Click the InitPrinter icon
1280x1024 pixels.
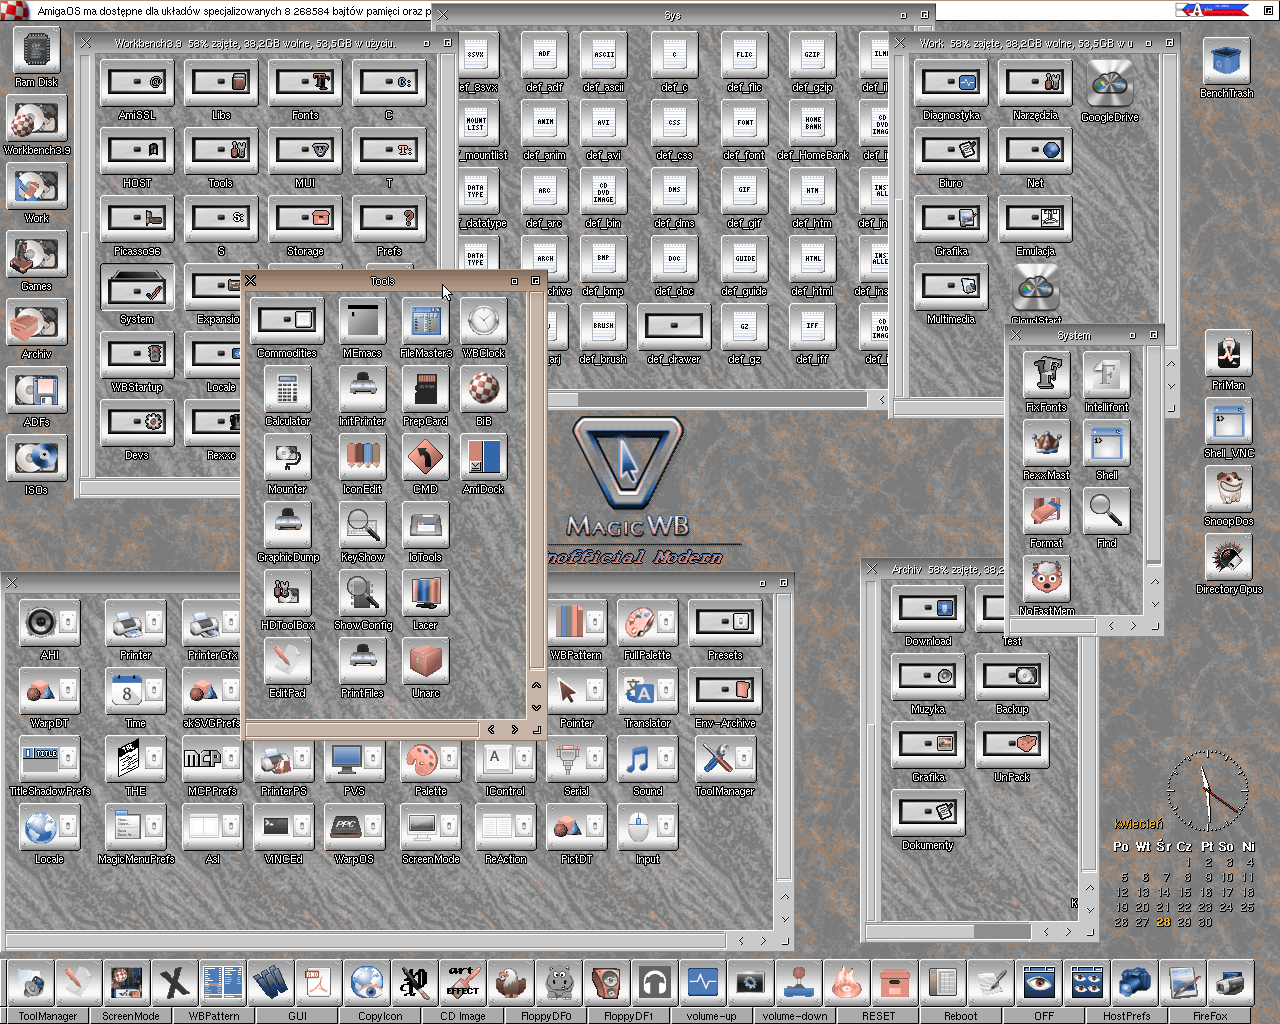click(362, 389)
